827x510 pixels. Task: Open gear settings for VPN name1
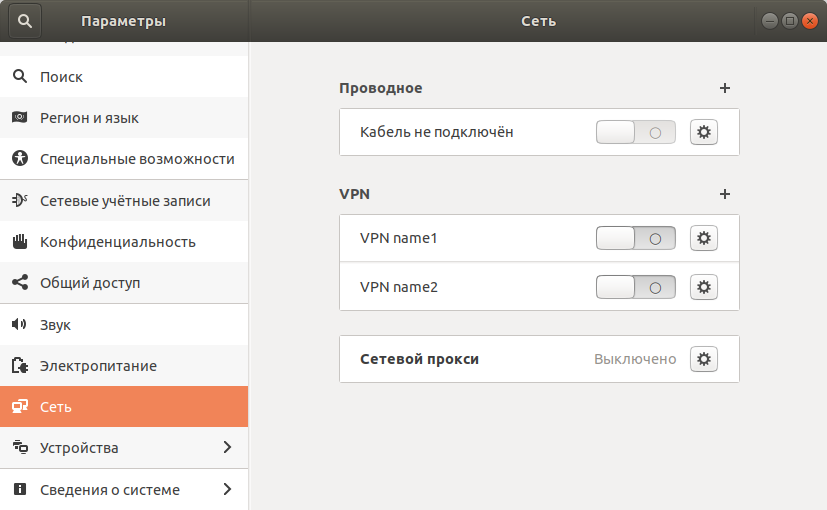tap(704, 238)
